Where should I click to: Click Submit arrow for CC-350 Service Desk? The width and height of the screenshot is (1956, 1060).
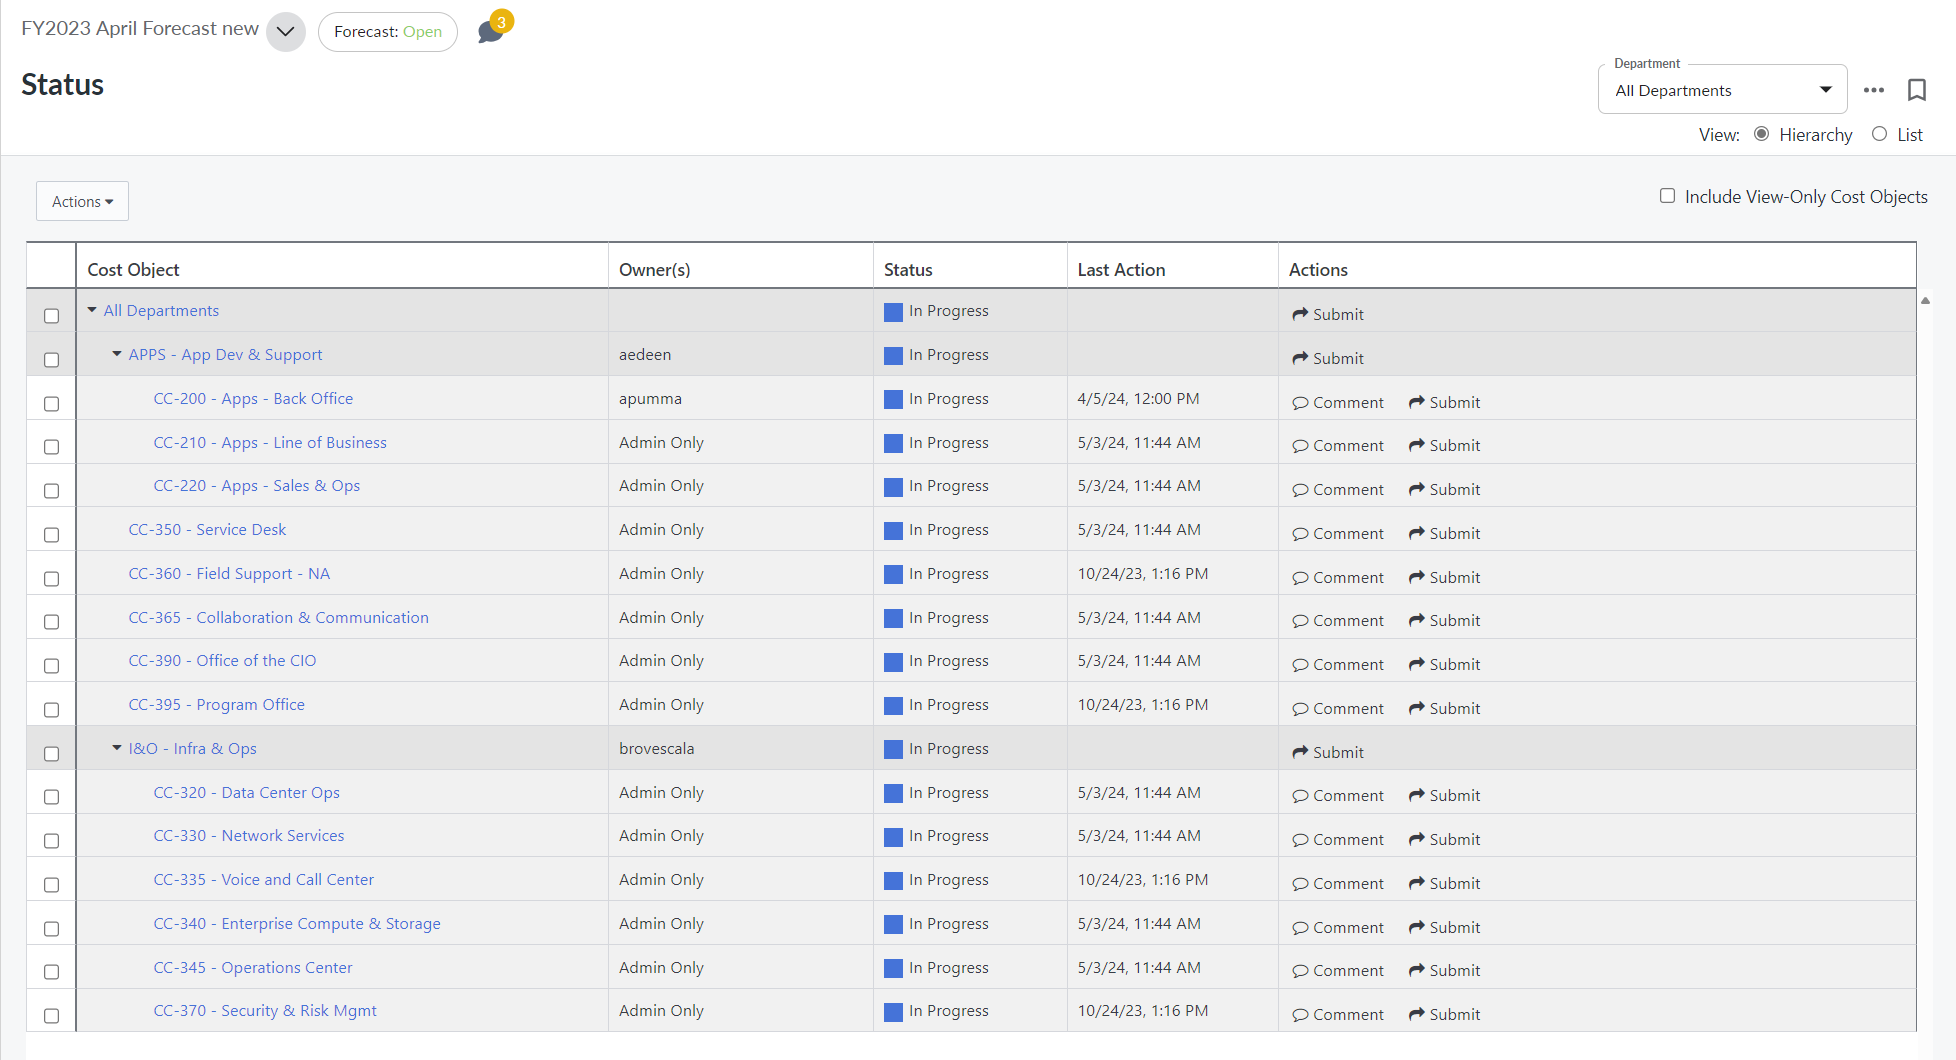1416,534
